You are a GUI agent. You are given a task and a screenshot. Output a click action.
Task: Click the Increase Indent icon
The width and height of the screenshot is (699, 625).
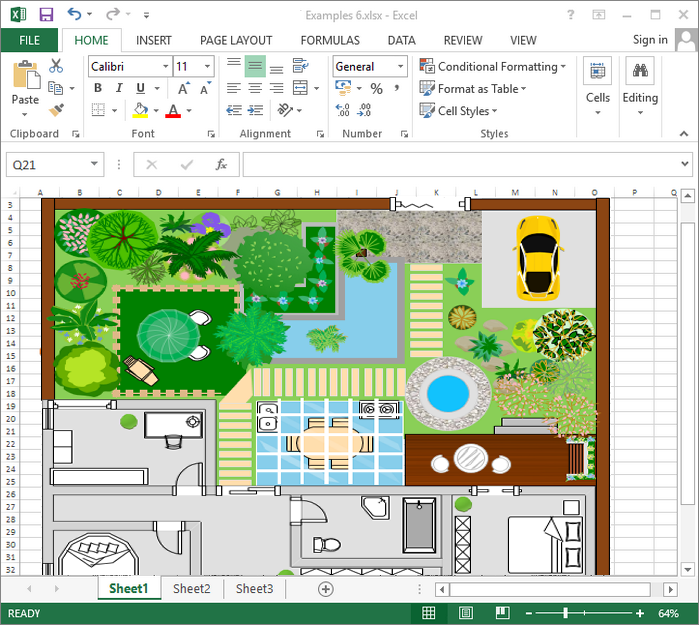[255, 110]
